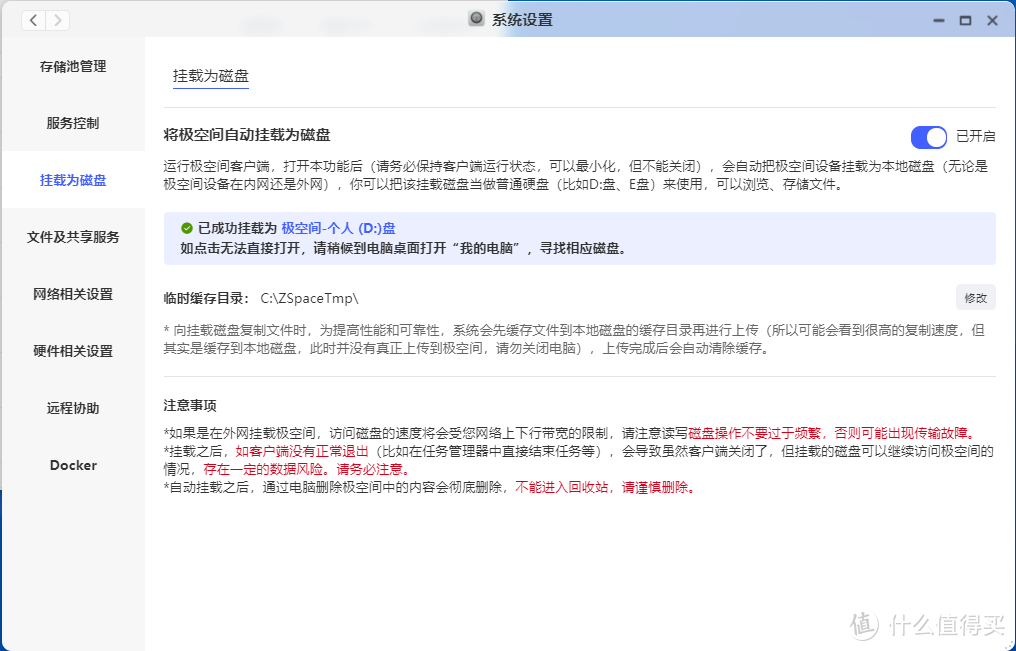Click the green success checkmark icon
Screen dimensions: 1016x651
tap(187, 228)
